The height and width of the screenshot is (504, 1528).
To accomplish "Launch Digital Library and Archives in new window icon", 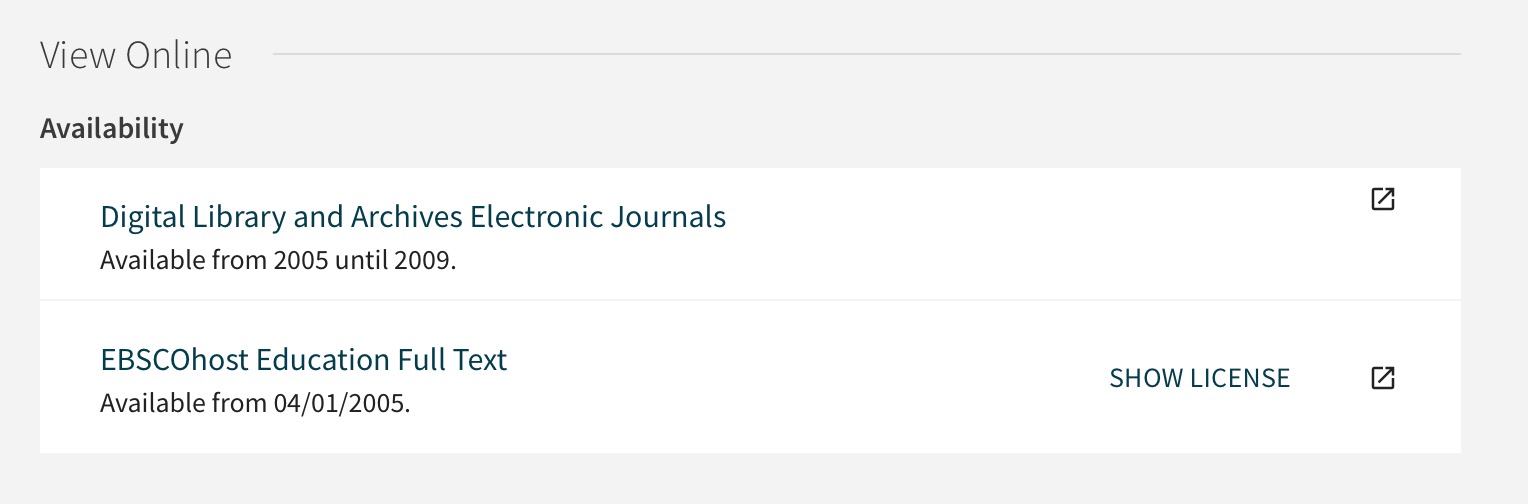I will click(x=1382, y=199).
